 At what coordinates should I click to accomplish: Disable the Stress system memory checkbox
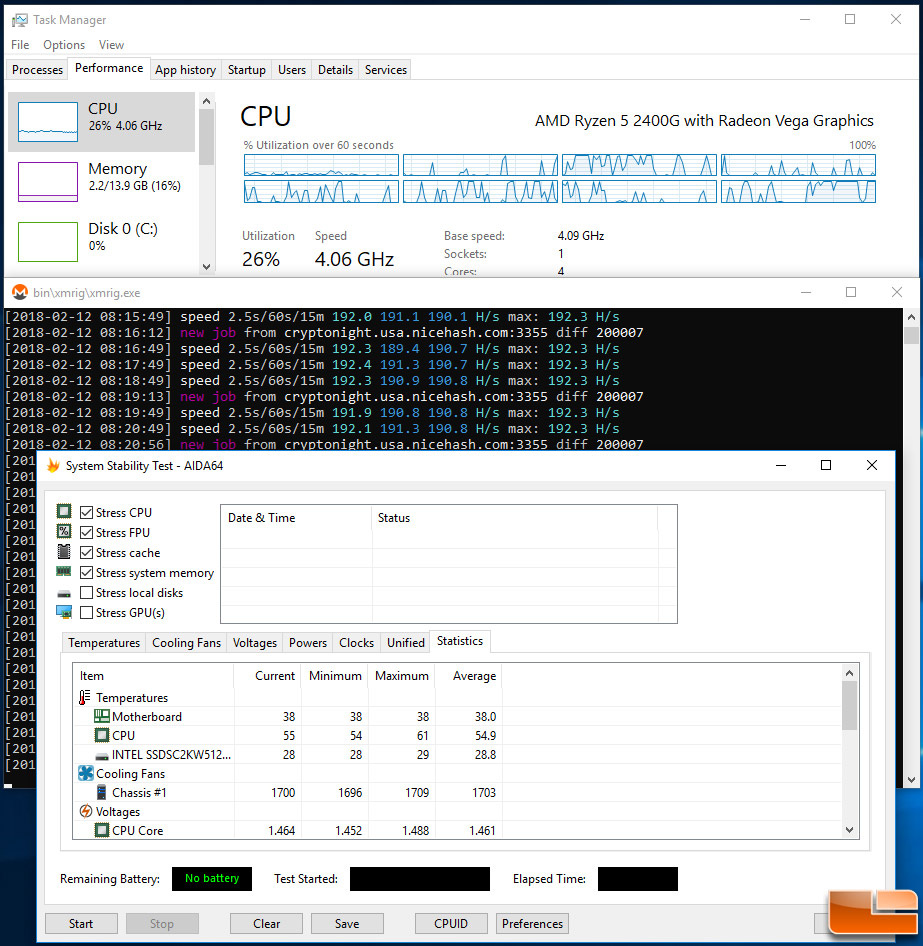click(x=86, y=572)
